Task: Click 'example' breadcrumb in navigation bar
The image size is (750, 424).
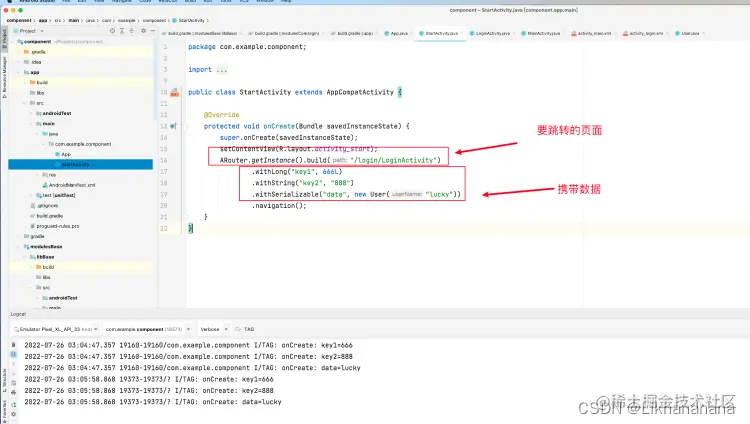Action: click(x=126, y=21)
